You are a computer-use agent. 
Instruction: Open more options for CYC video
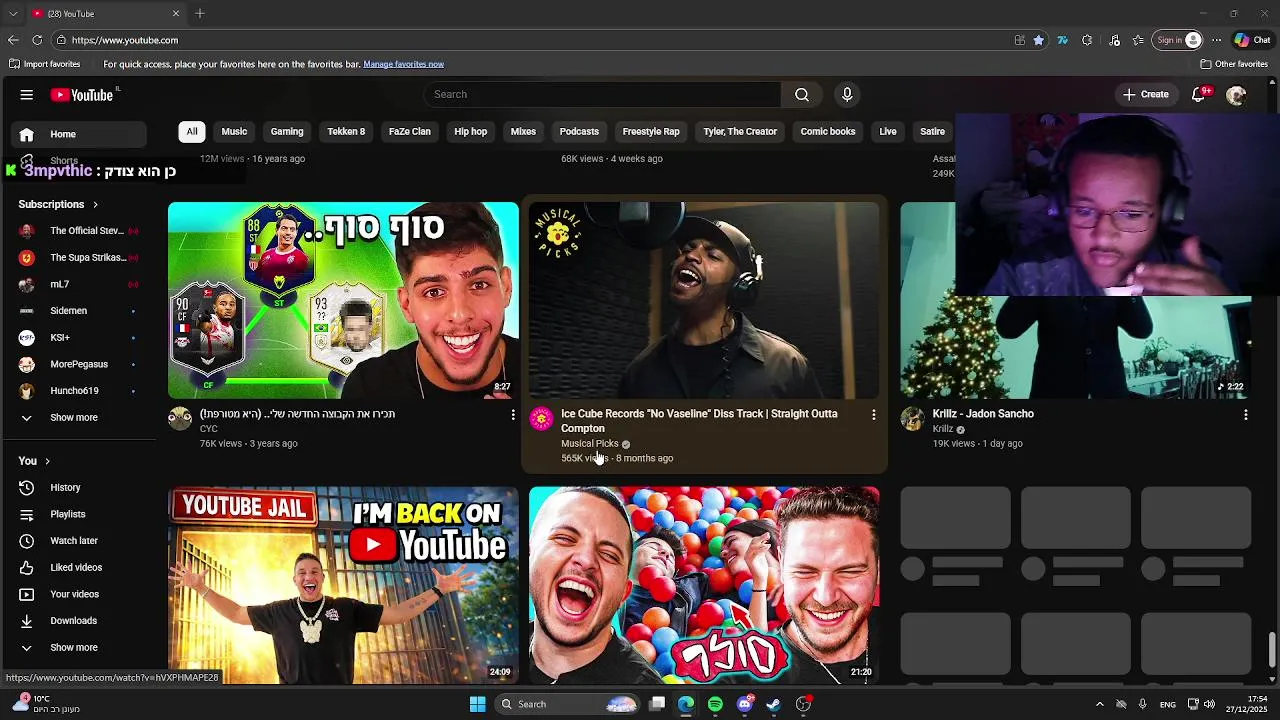click(513, 414)
